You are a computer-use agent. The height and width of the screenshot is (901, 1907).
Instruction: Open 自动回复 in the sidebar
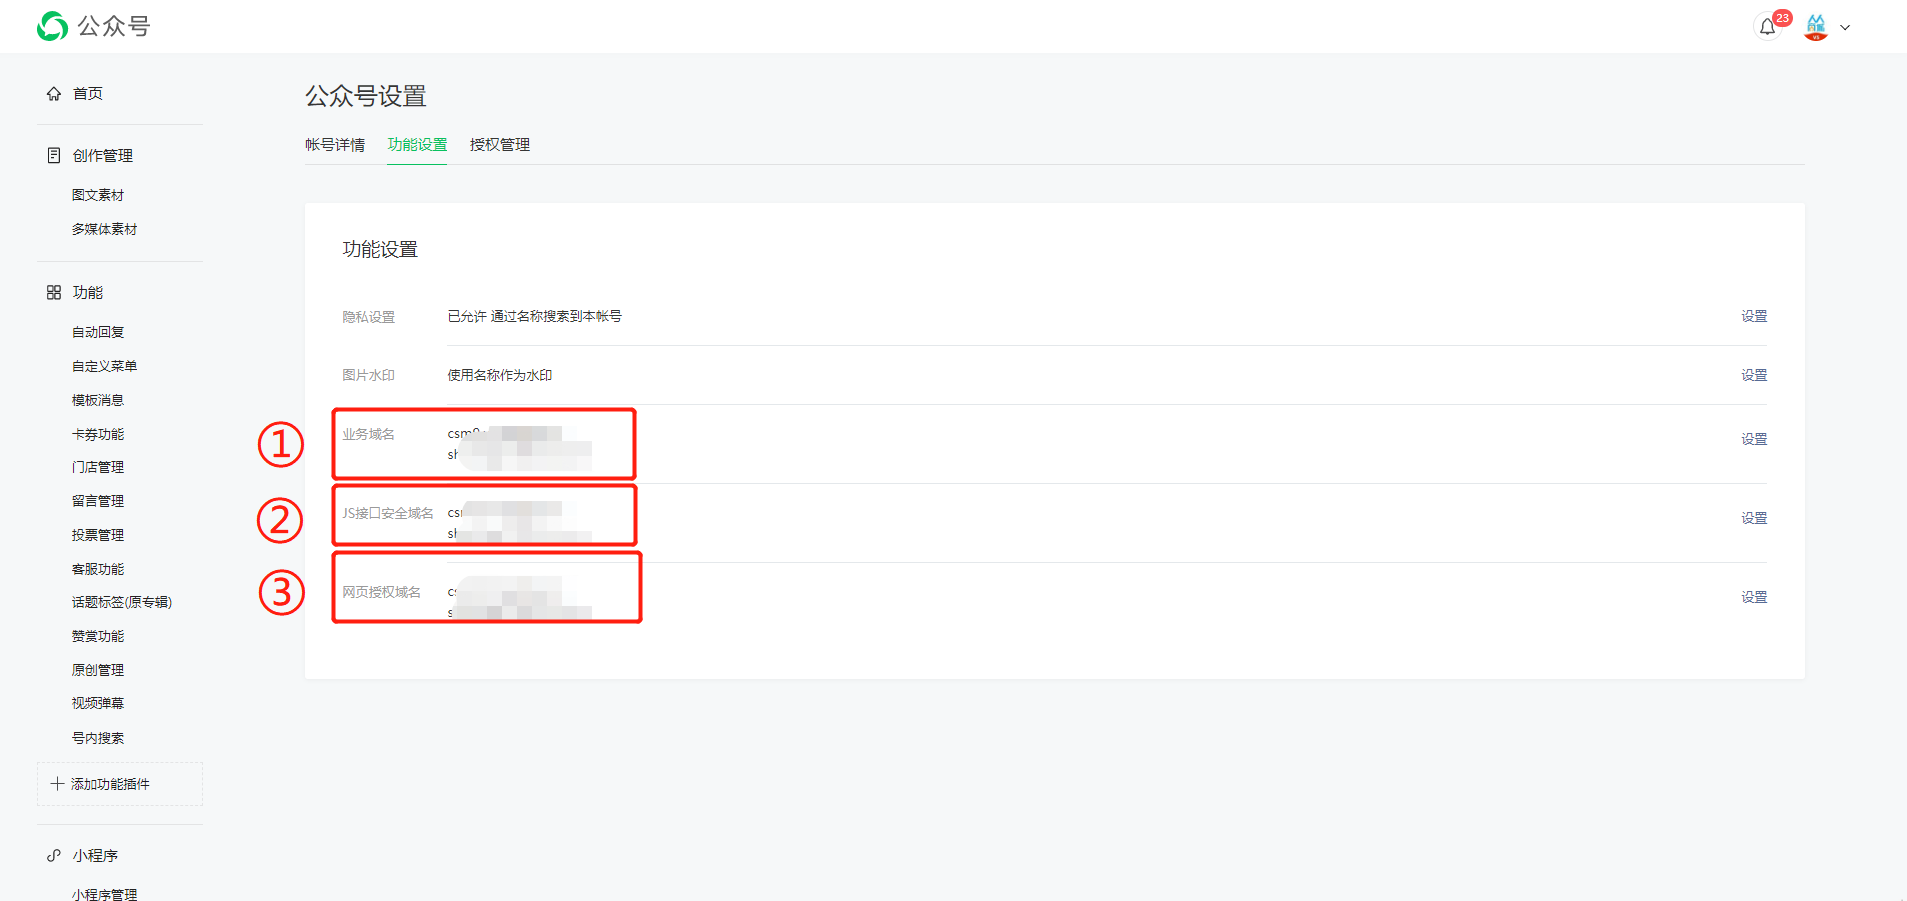98,332
